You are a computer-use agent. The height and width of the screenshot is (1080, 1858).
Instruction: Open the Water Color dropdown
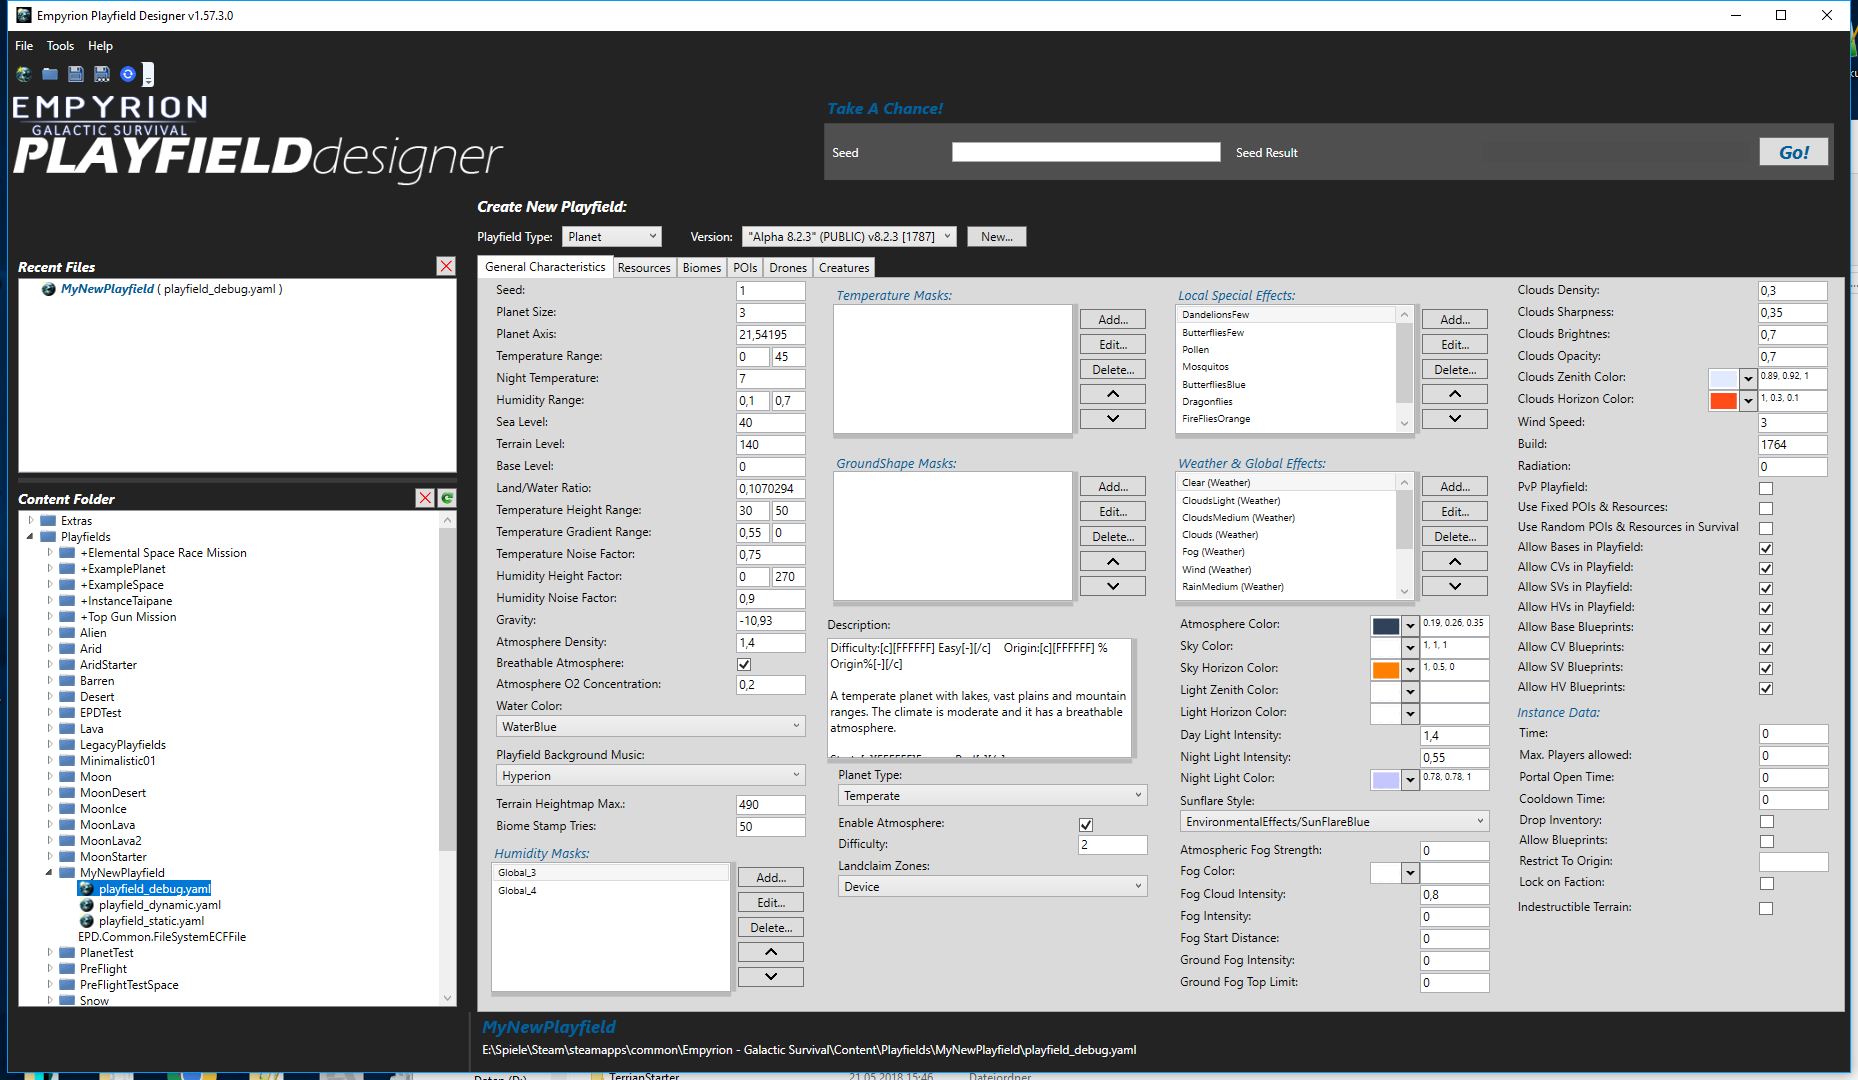coord(650,727)
